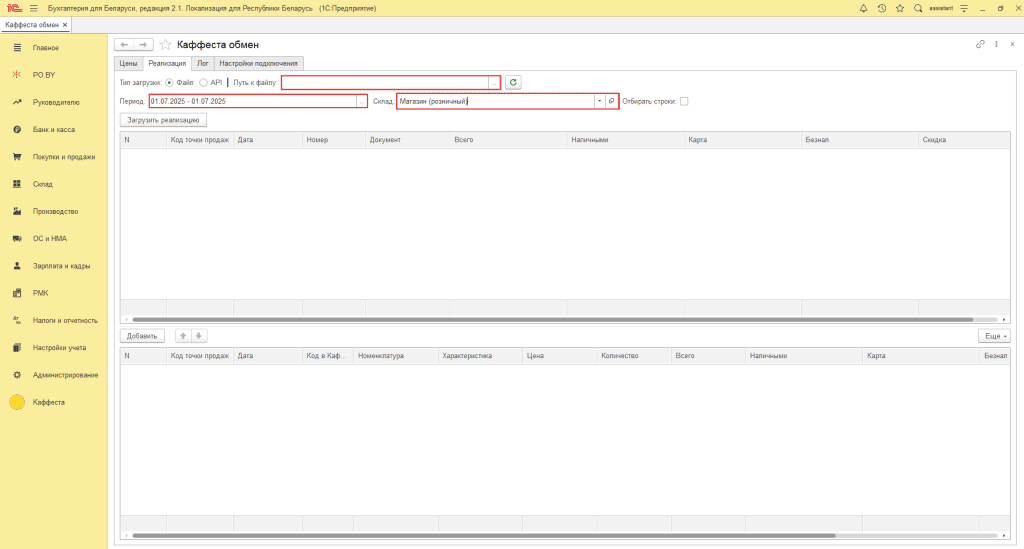
Task: Copy link to form icon
Action: tap(980, 44)
